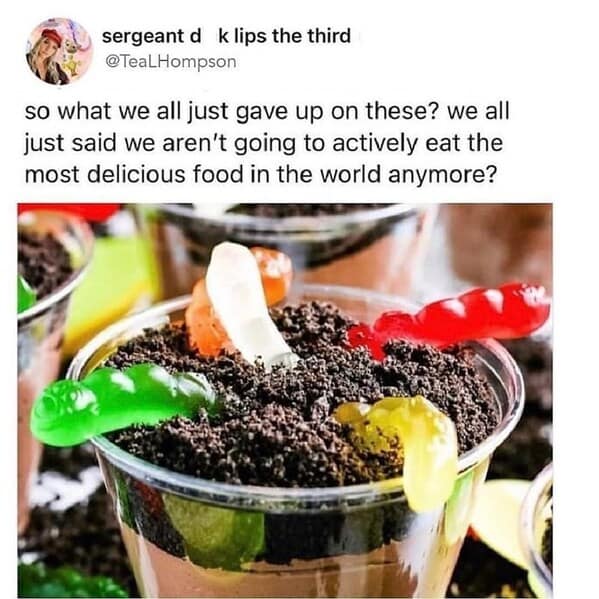
Task: Open the profile avatar picture
Action: tap(59, 51)
